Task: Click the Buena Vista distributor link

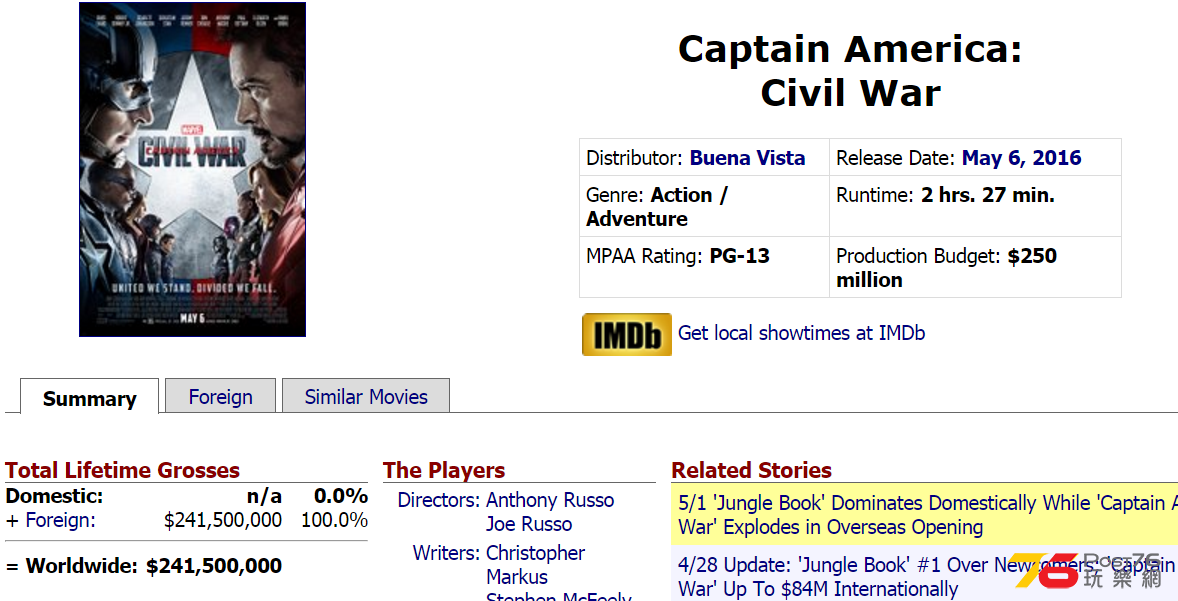Action: point(748,158)
